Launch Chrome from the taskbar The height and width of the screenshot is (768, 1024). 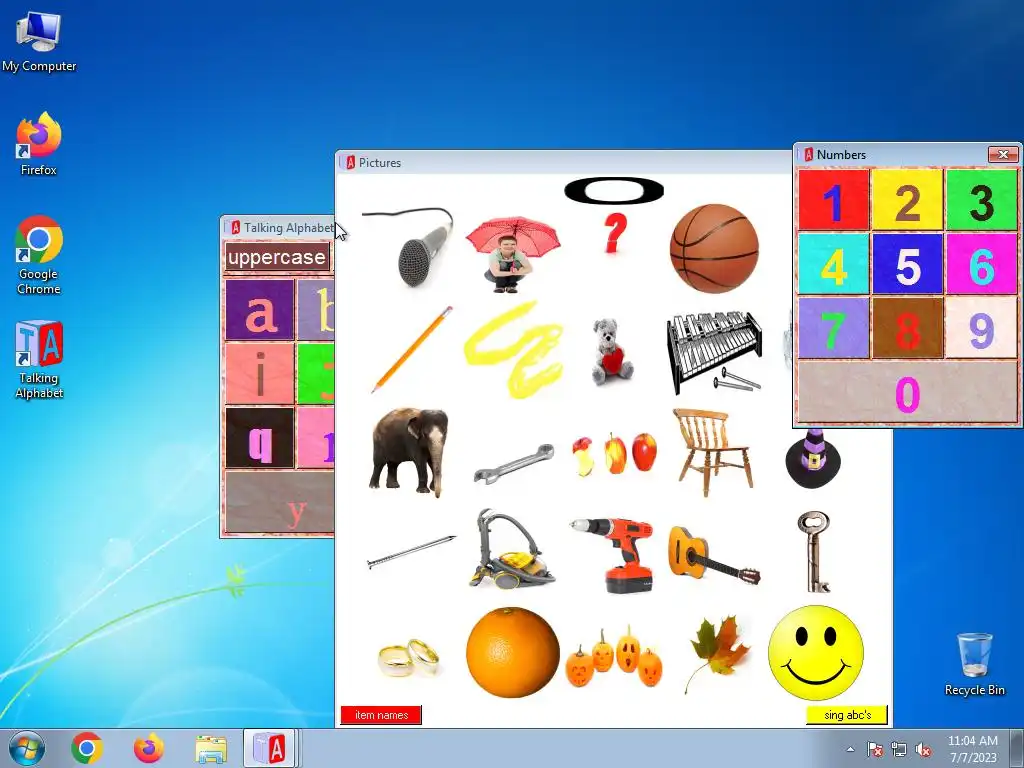[x=87, y=748]
